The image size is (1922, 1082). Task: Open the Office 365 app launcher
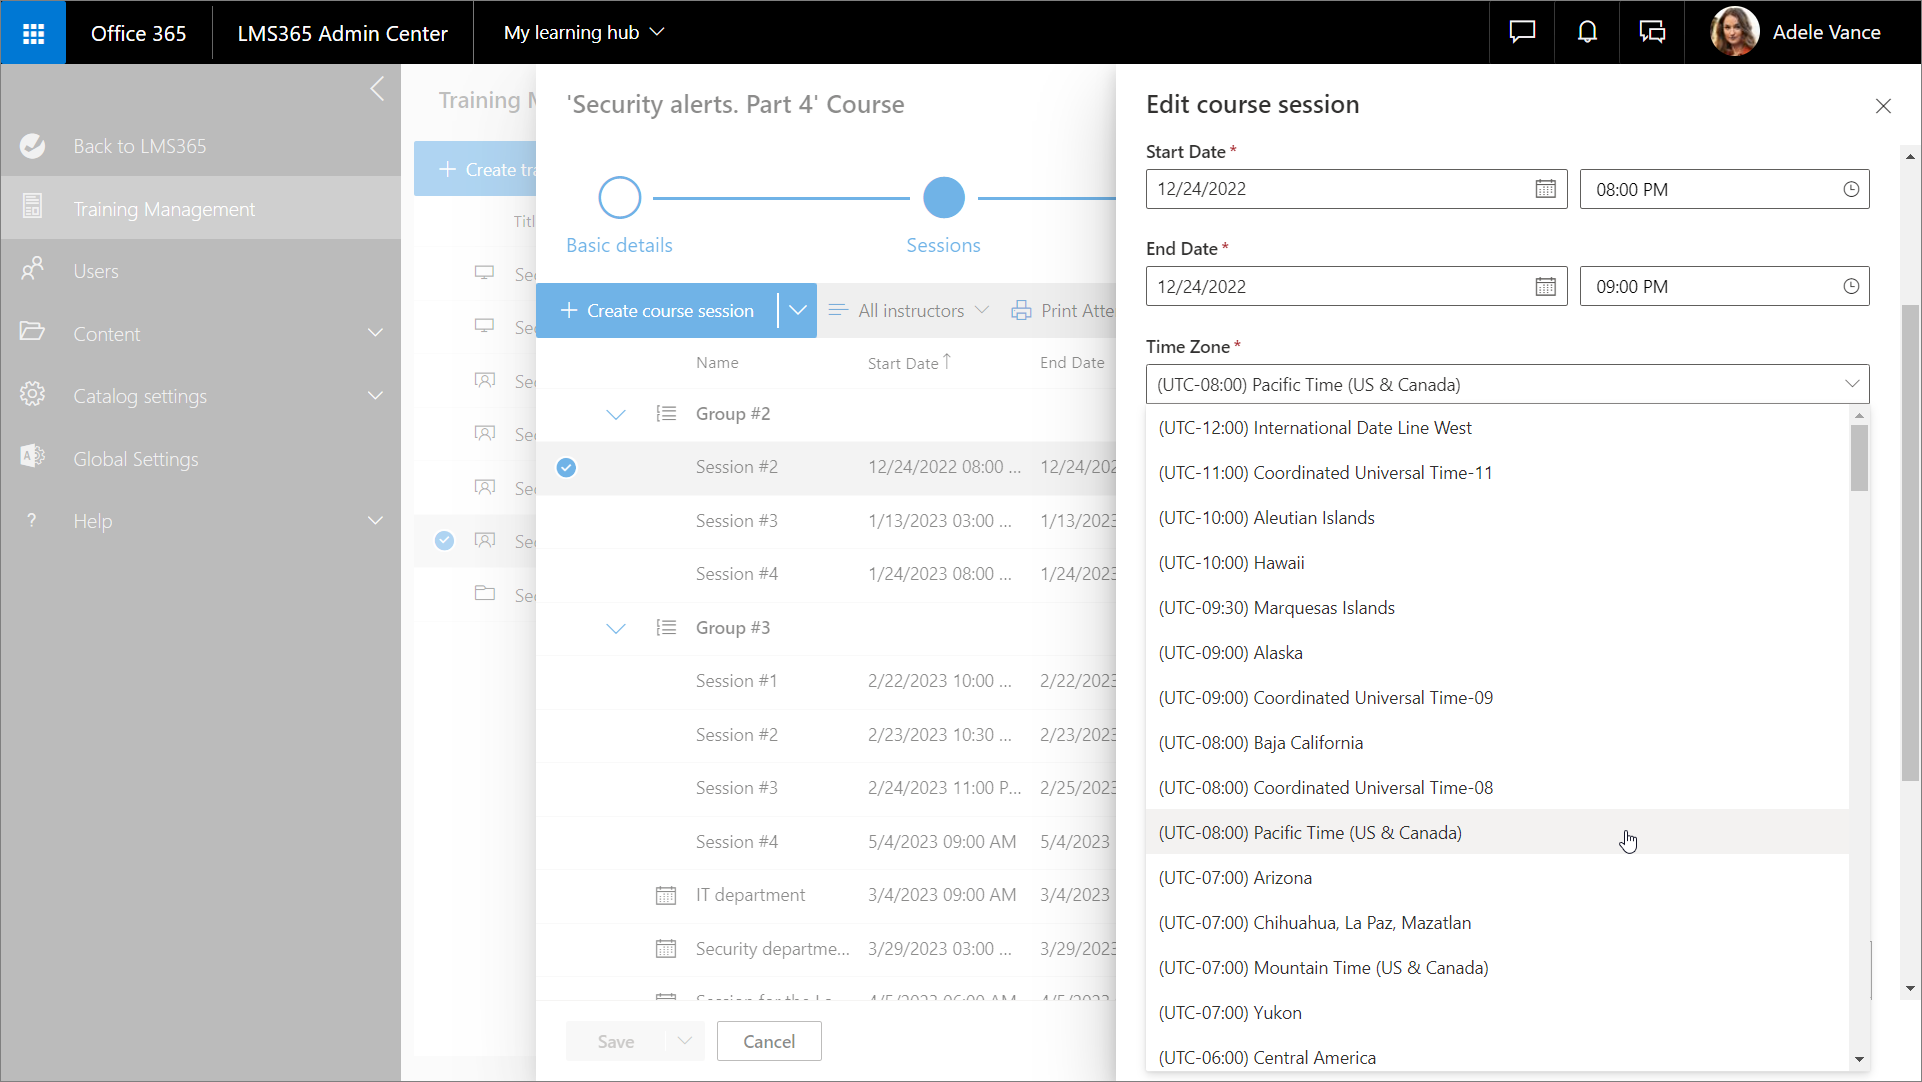[33, 33]
